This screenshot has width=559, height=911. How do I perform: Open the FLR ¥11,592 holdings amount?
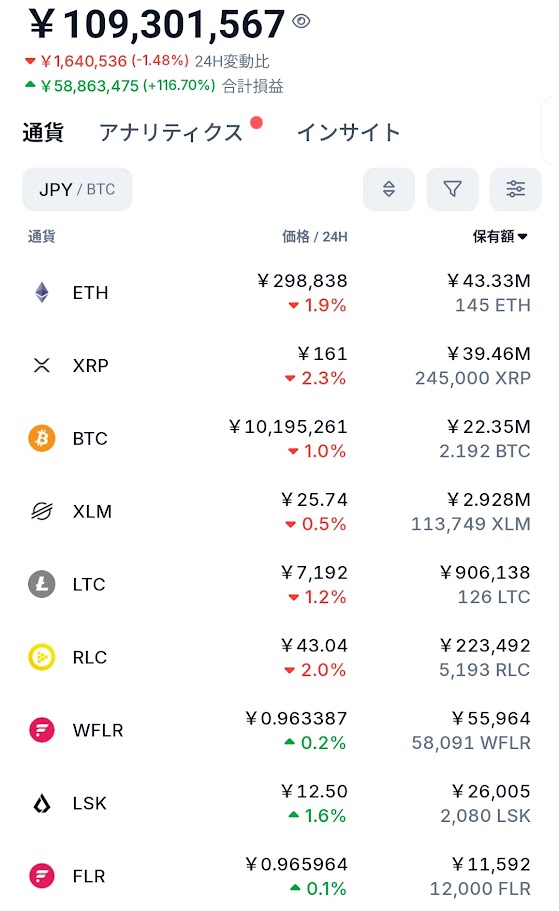491,864
